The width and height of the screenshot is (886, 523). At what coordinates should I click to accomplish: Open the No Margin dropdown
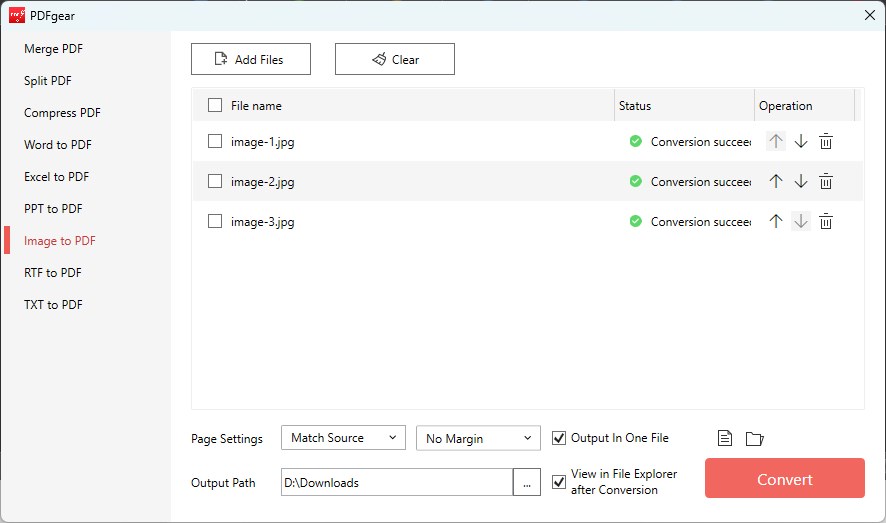pos(478,438)
